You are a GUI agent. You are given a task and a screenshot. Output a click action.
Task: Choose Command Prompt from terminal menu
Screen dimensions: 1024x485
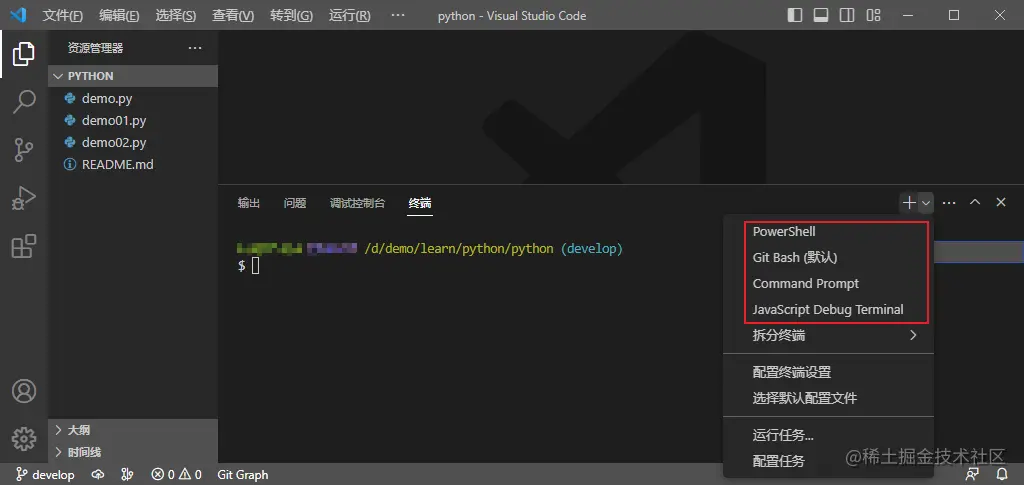click(829, 284)
